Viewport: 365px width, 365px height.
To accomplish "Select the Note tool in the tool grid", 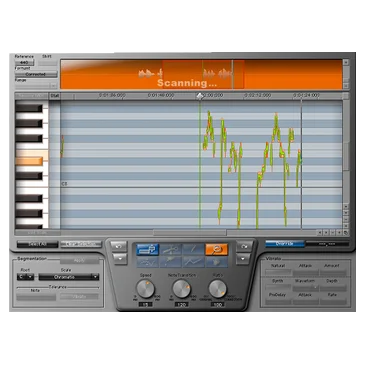I will 147,249.
